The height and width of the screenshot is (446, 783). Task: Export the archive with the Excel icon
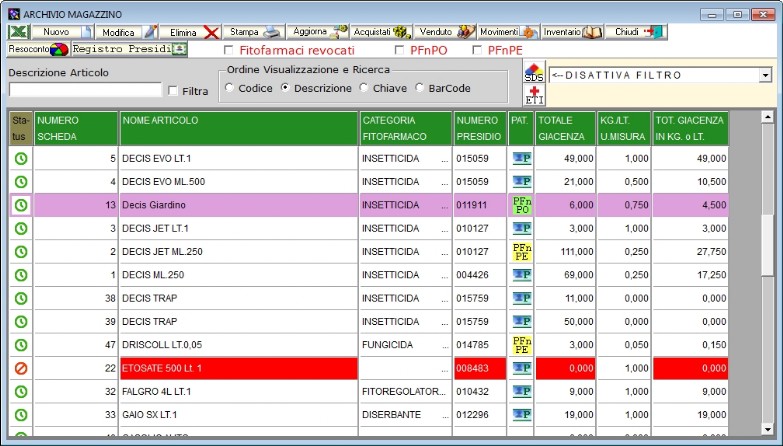click(19, 32)
